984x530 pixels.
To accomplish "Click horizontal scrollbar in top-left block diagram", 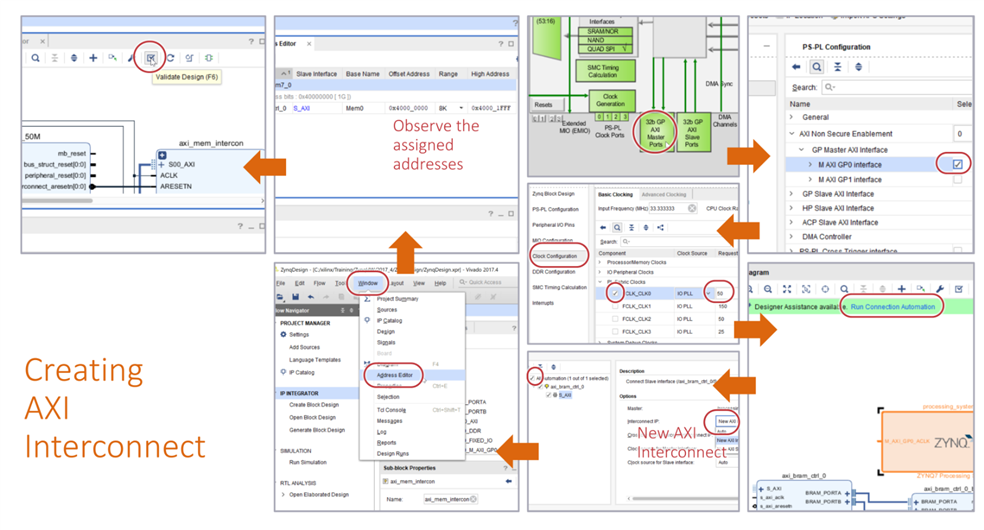I will coord(58,201).
